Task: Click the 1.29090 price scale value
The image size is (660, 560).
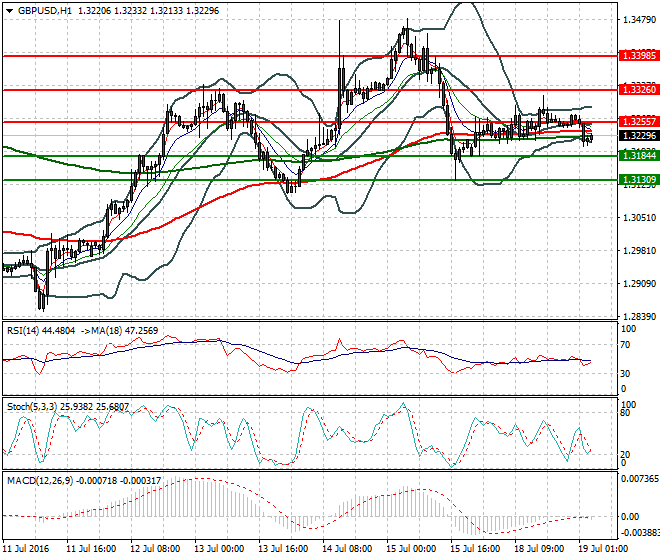Action: point(639,284)
